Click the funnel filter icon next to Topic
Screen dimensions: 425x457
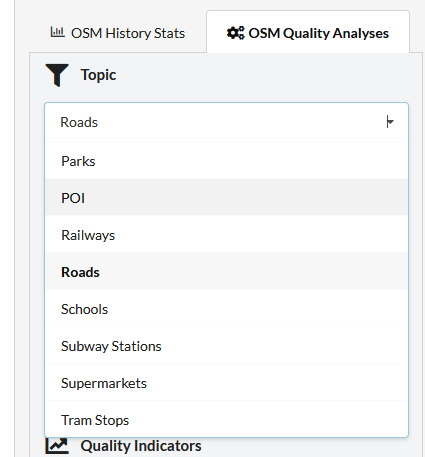click(x=57, y=75)
